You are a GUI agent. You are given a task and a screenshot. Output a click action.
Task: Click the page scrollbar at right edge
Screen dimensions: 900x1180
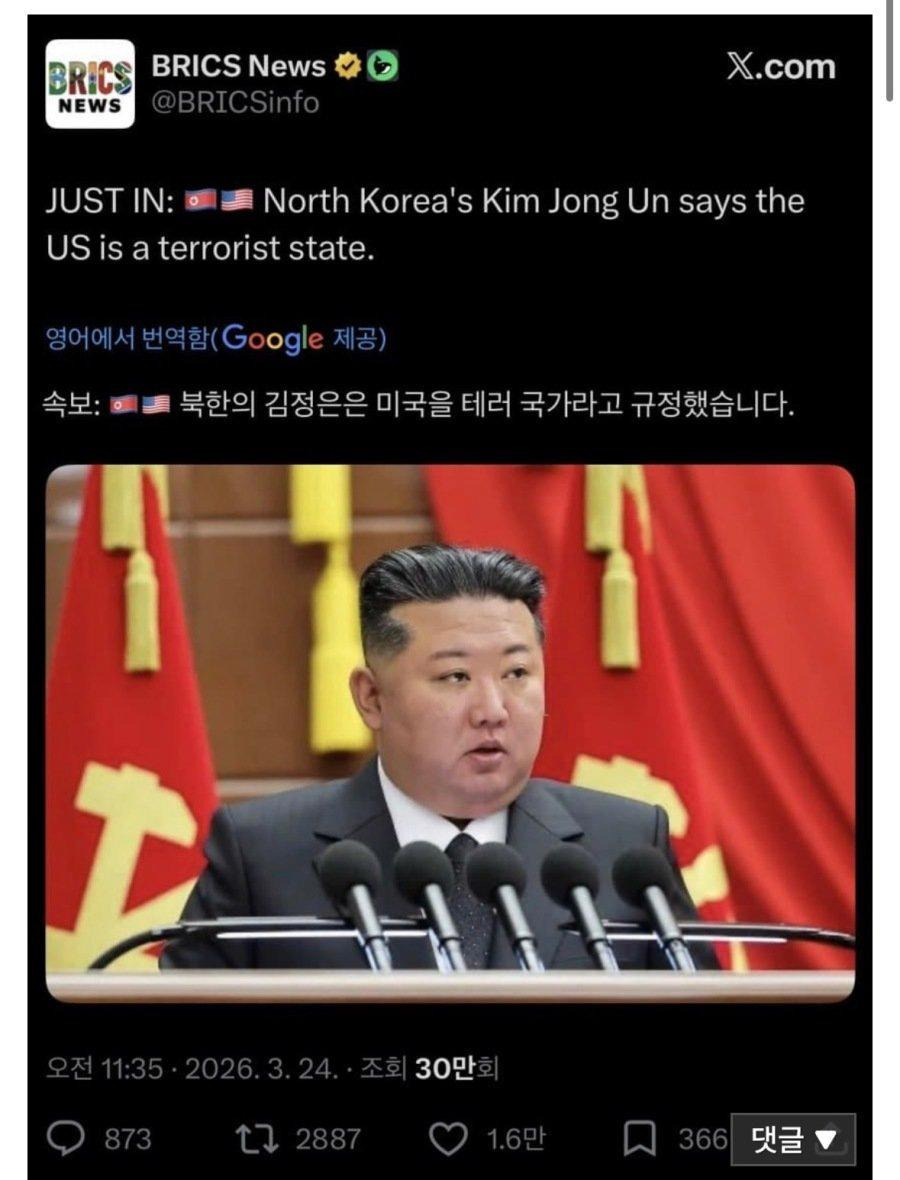tap(890, 53)
